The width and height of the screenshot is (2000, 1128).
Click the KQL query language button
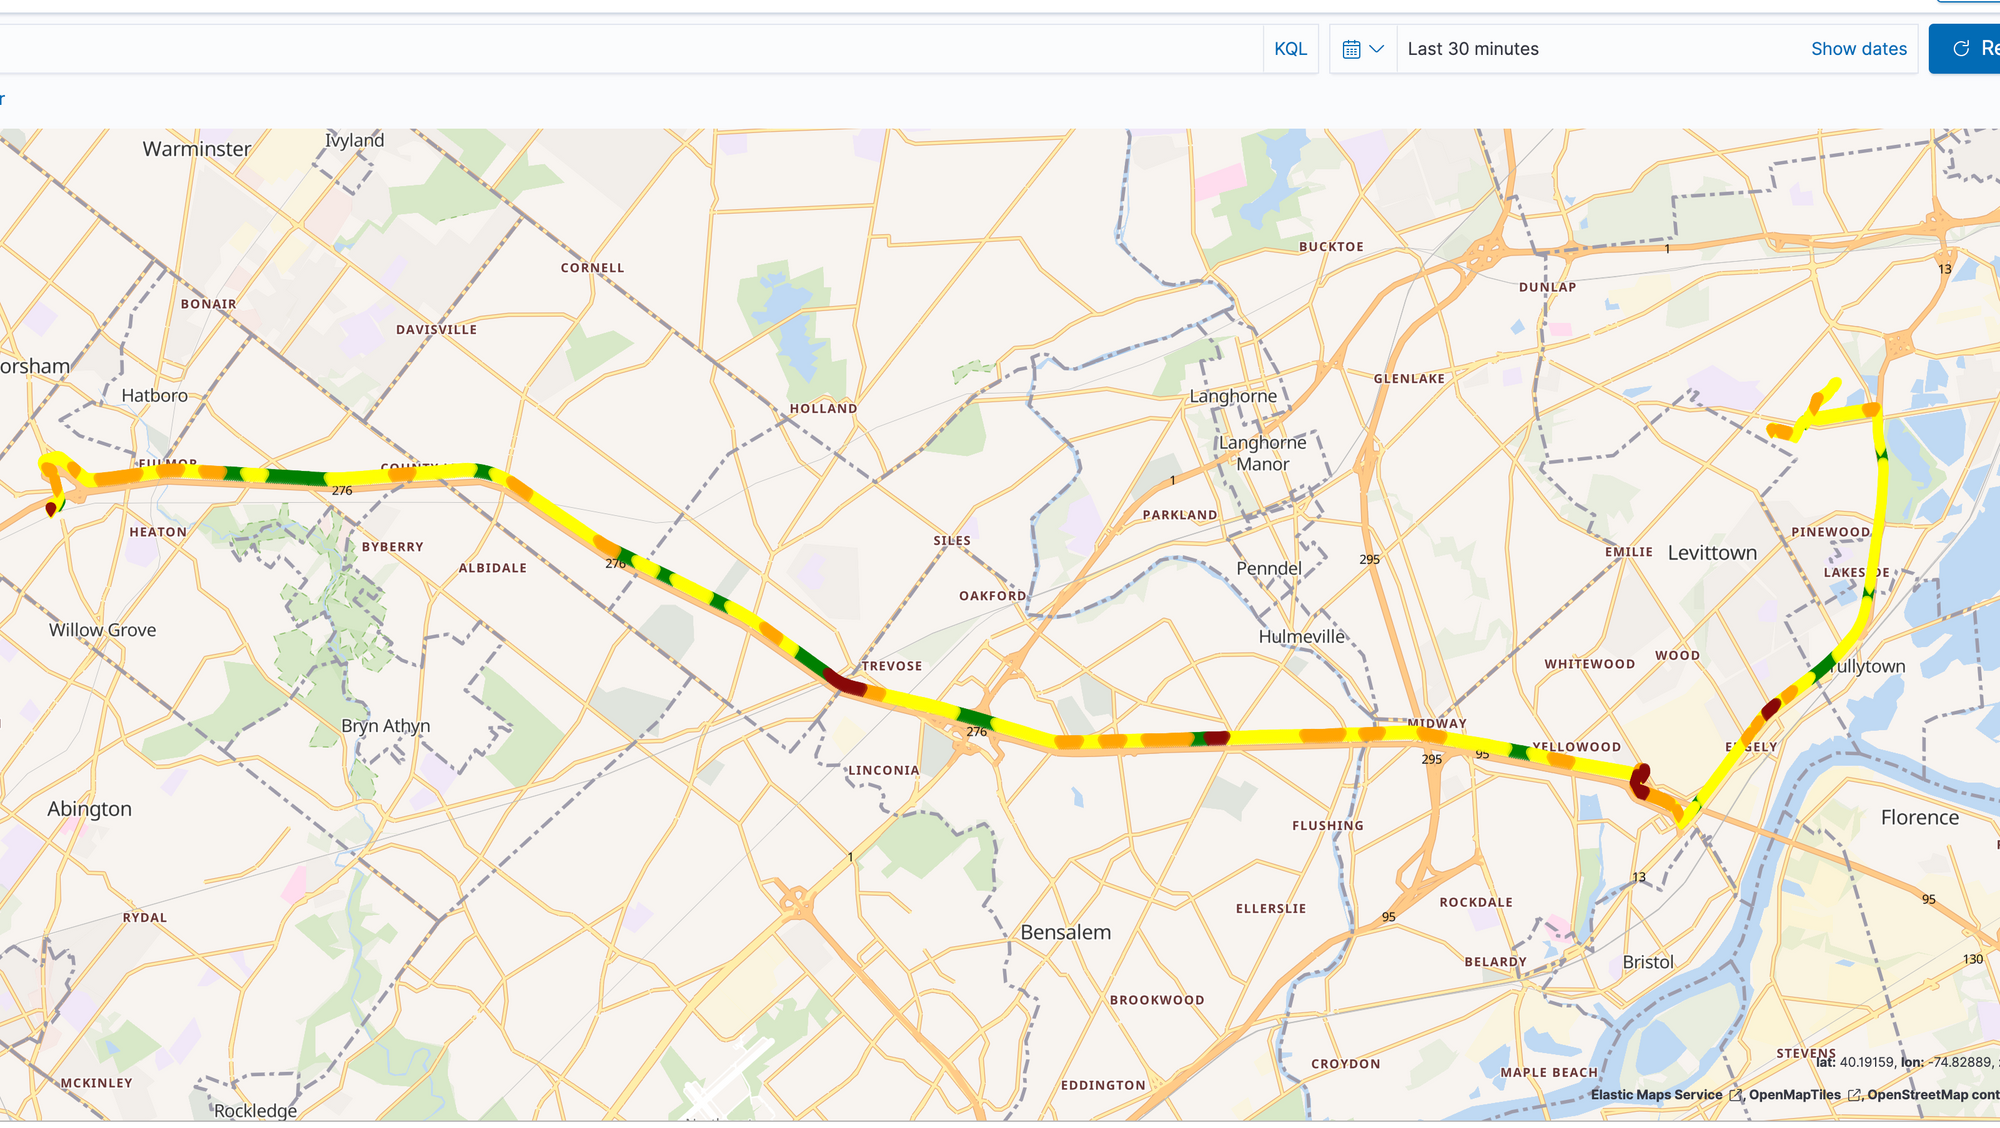tap(1290, 49)
